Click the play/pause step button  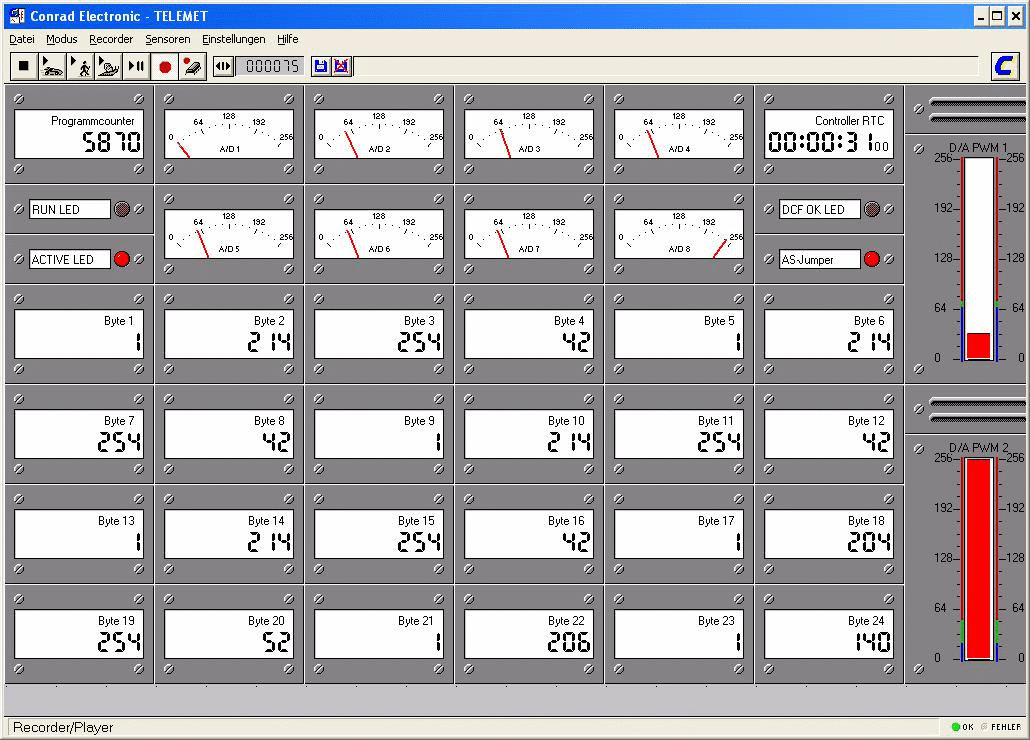[136, 66]
